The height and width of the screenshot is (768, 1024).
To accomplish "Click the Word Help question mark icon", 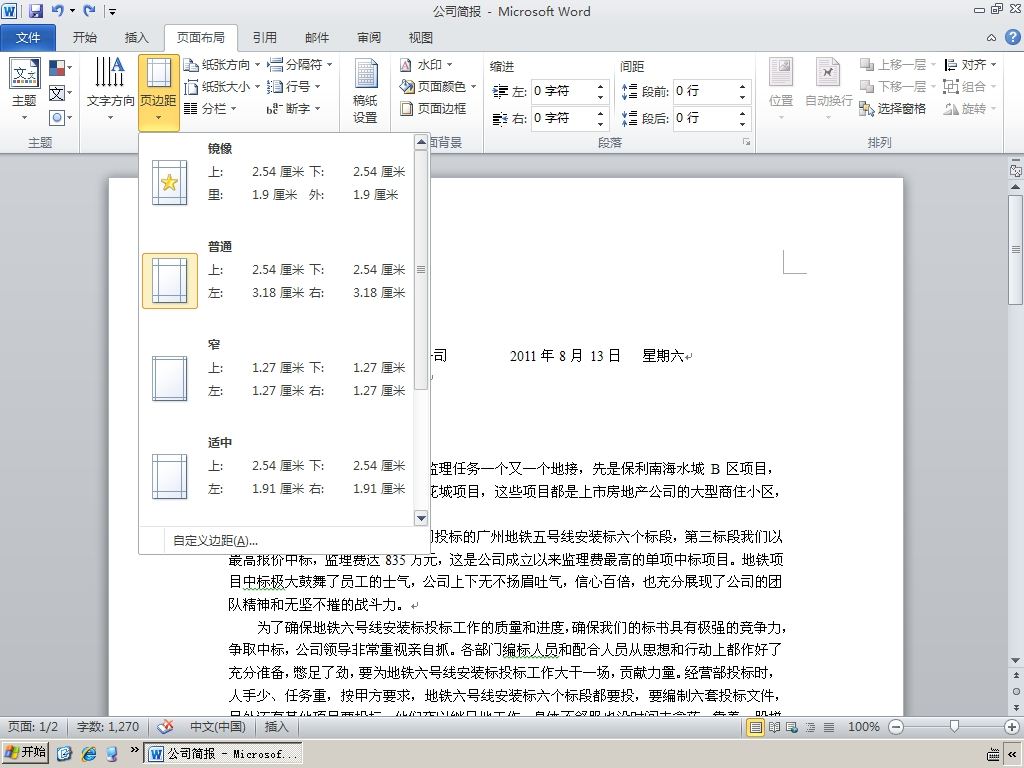I will (x=1012, y=37).
